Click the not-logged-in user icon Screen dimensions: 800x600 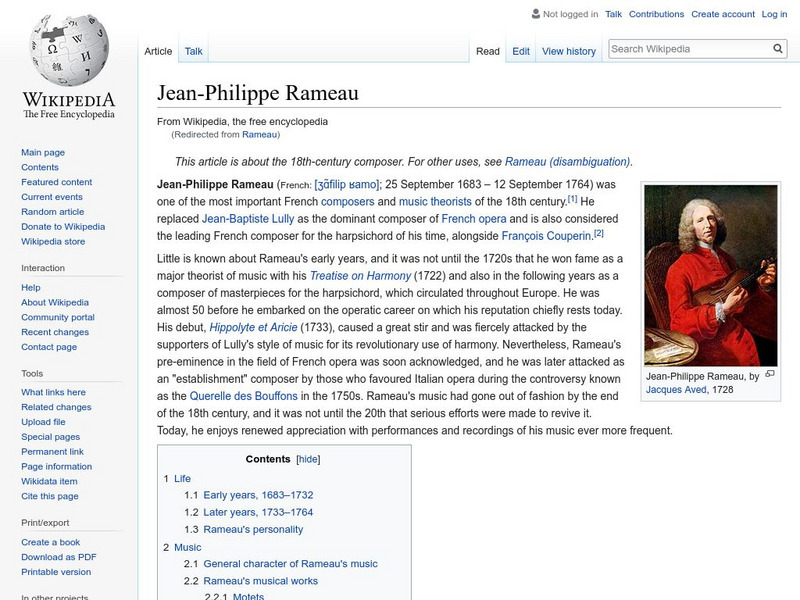coord(536,14)
